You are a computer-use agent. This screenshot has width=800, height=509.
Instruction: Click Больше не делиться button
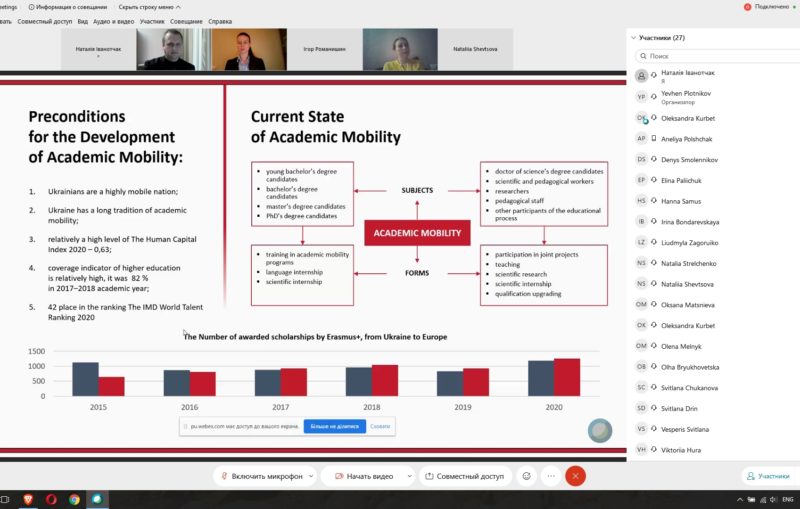pyautogui.click(x=335, y=426)
